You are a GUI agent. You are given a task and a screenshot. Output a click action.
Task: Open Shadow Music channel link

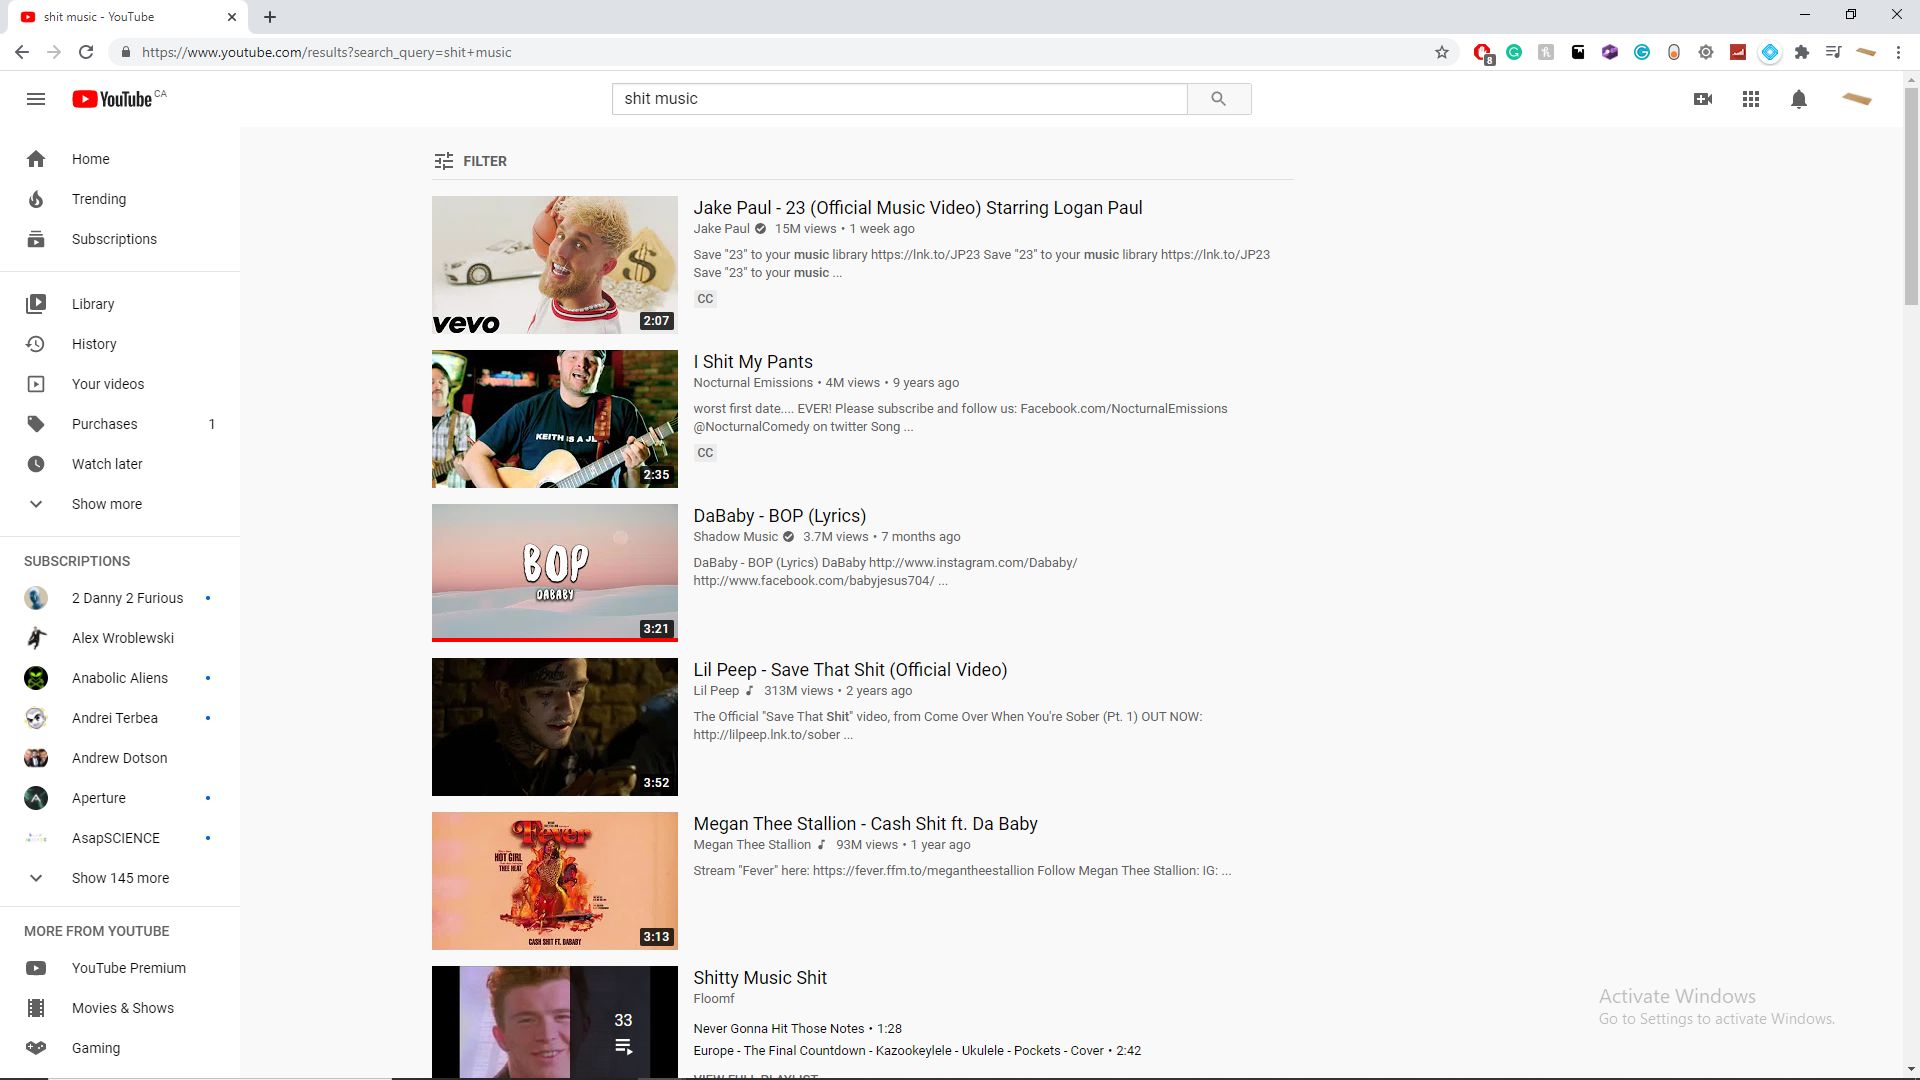[x=735, y=537]
